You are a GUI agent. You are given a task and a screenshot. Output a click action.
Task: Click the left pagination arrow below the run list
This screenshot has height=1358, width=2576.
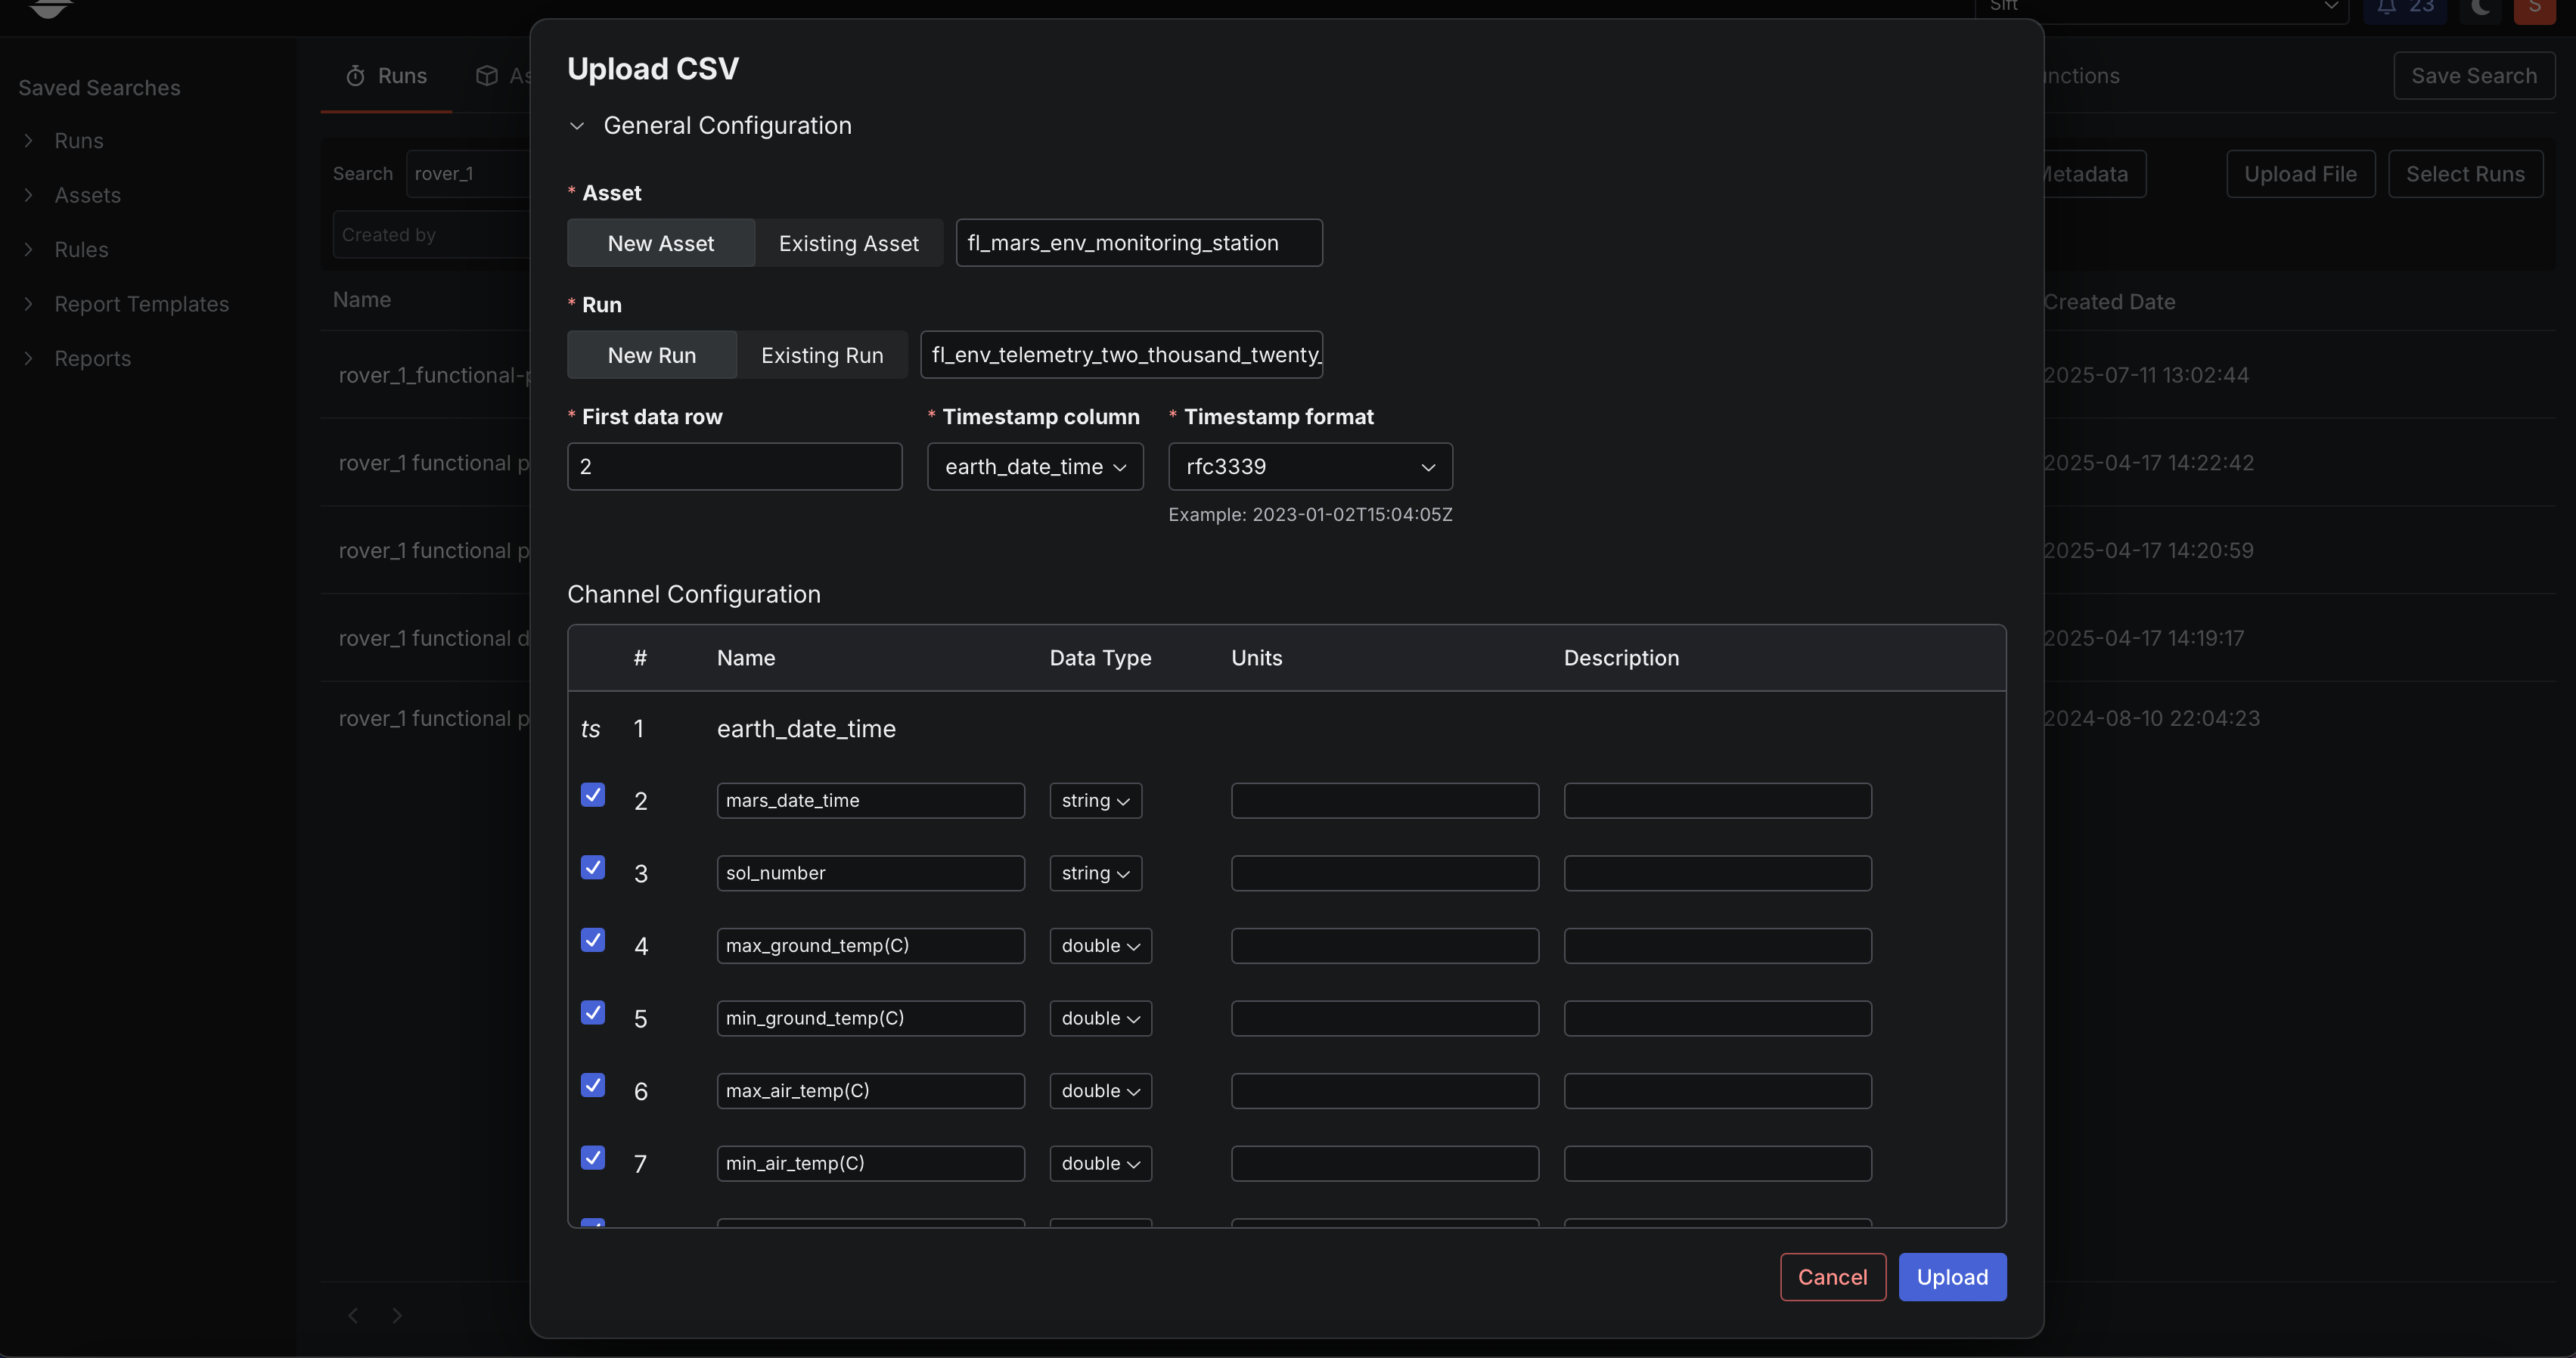352,1315
